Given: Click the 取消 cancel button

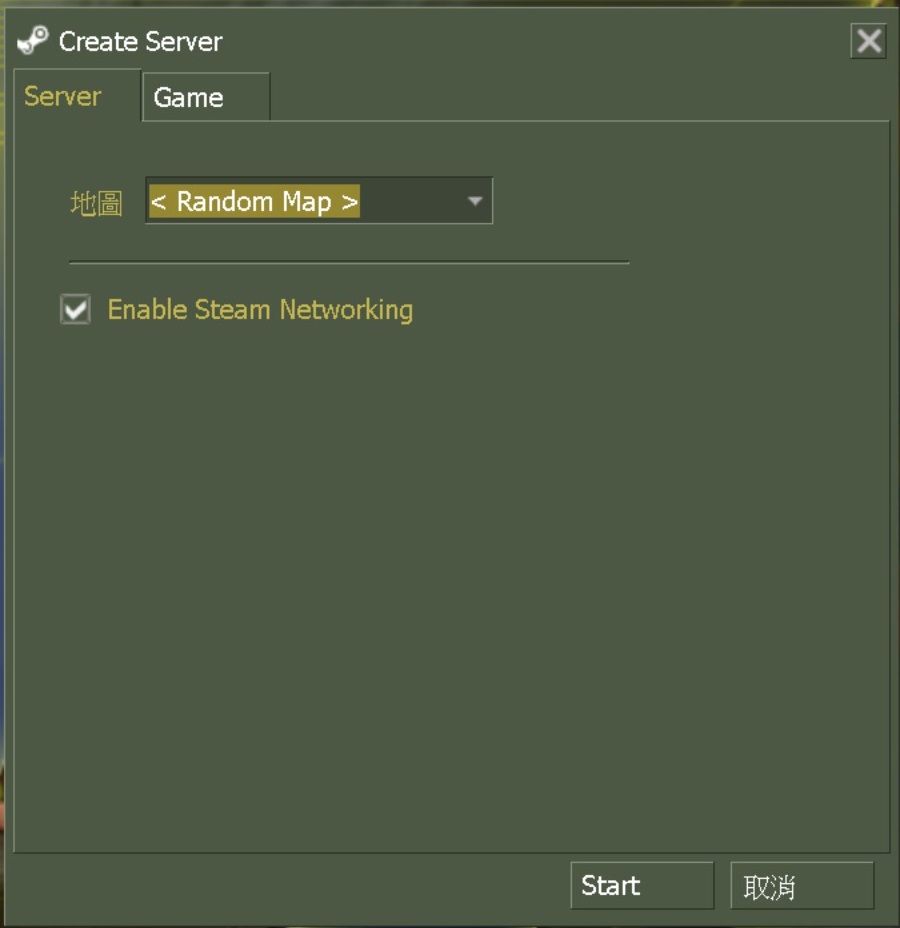Looking at the screenshot, I should (x=802, y=885).
